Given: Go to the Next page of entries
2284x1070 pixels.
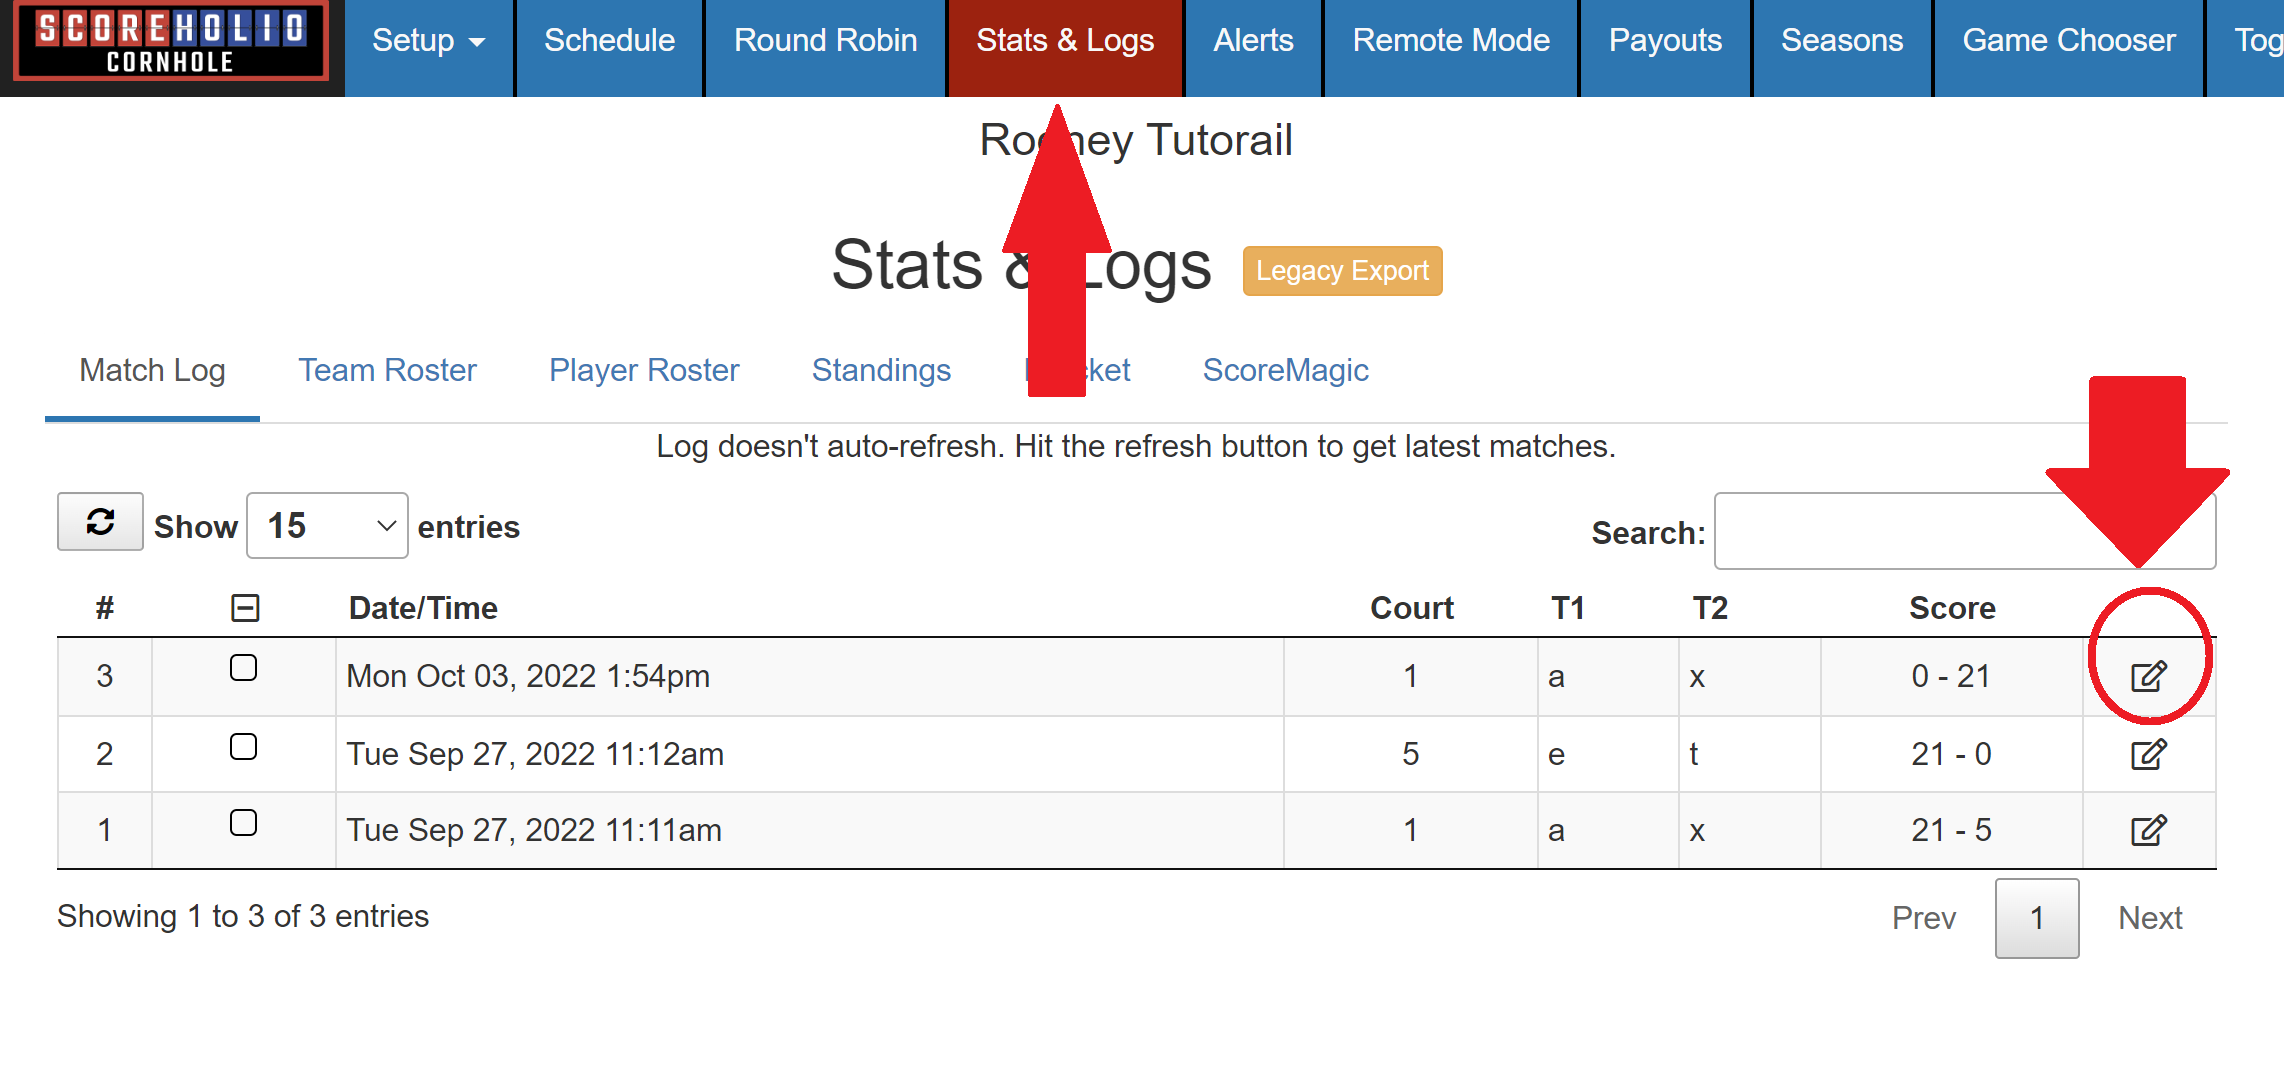Looking at the screenshot, I should (x=2150, y=918).
